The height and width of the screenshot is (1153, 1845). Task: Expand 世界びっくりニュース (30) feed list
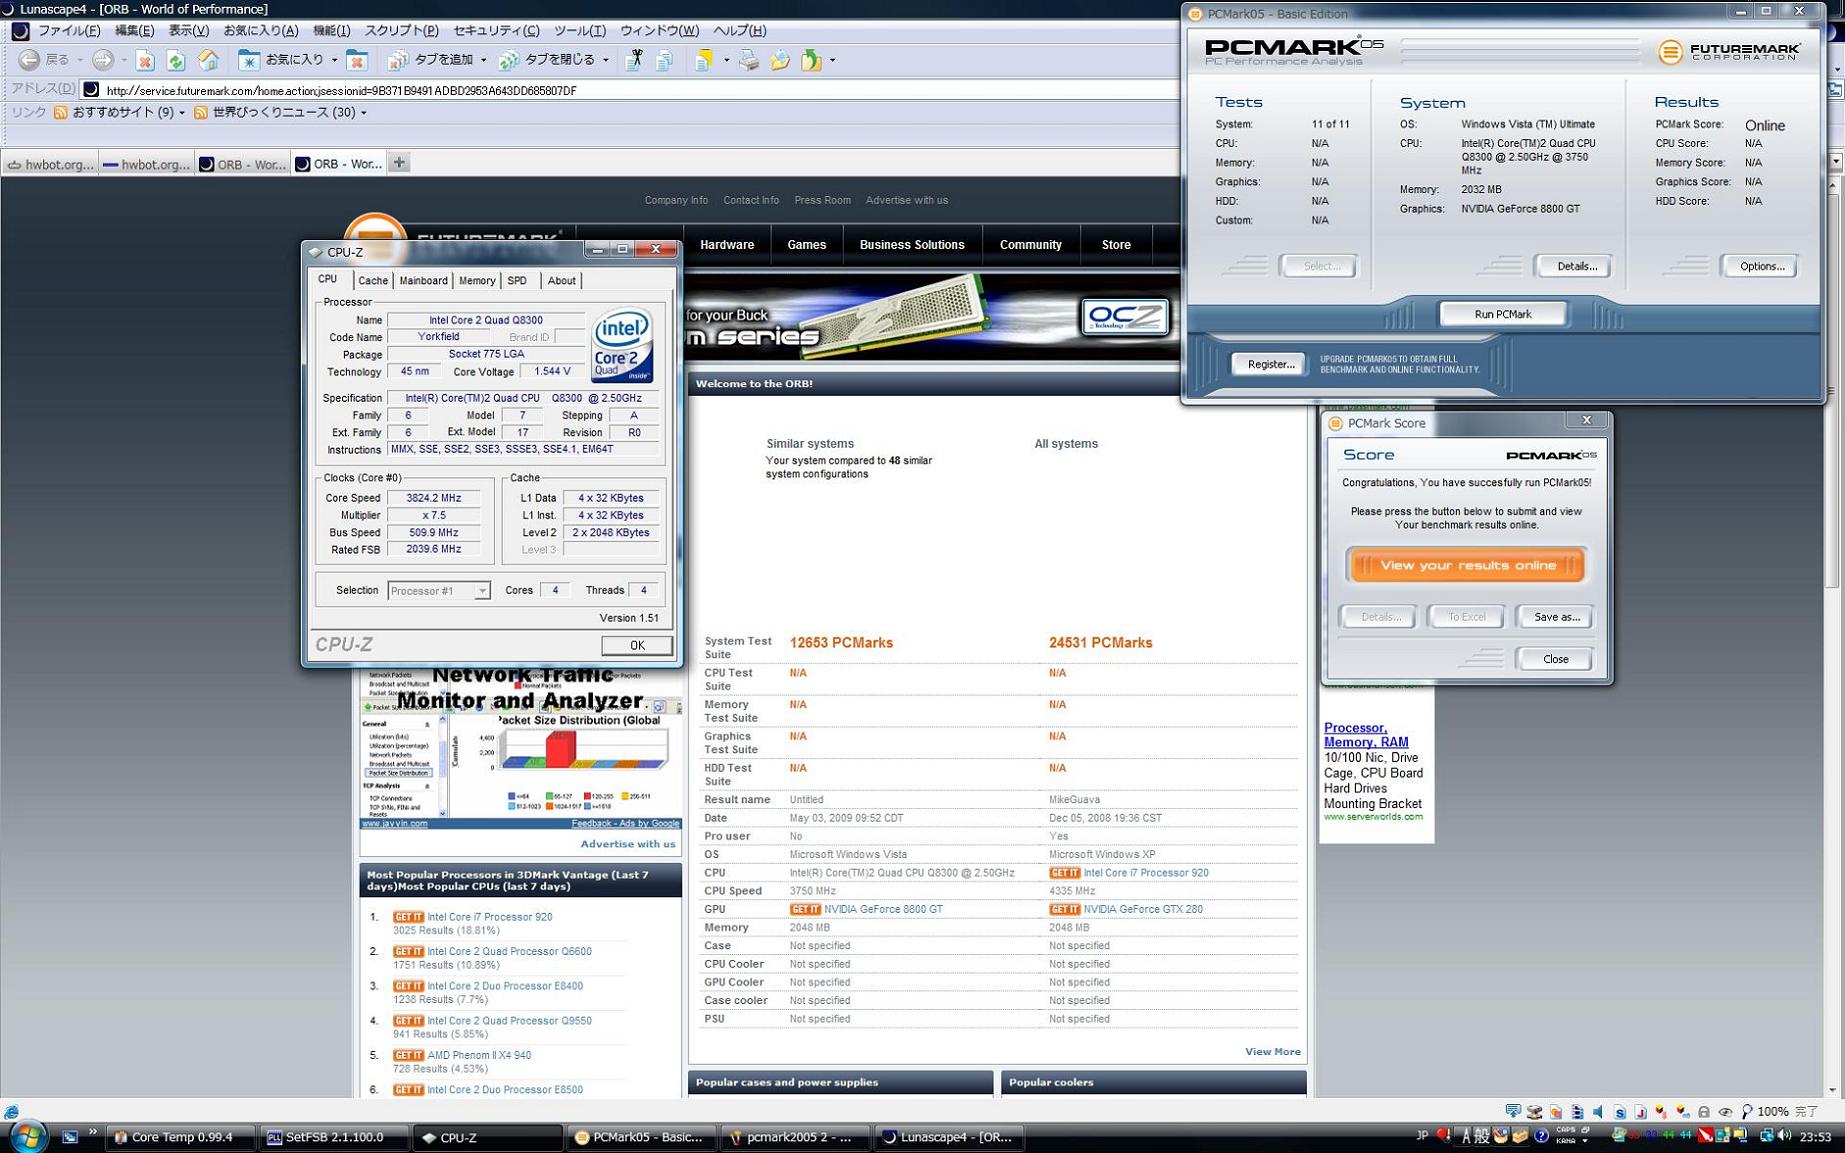[363, 113]
